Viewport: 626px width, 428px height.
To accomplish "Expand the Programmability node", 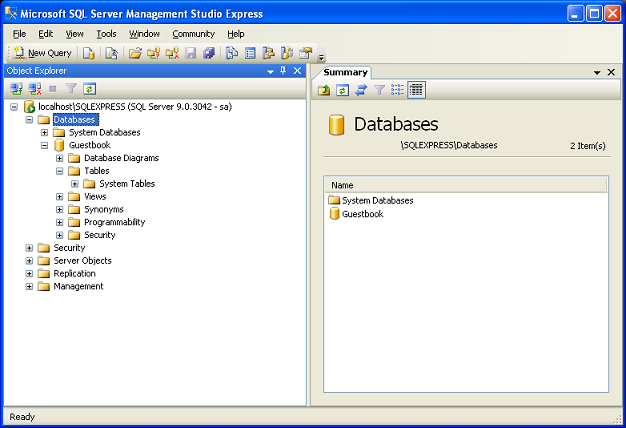I will coord(59,222).
